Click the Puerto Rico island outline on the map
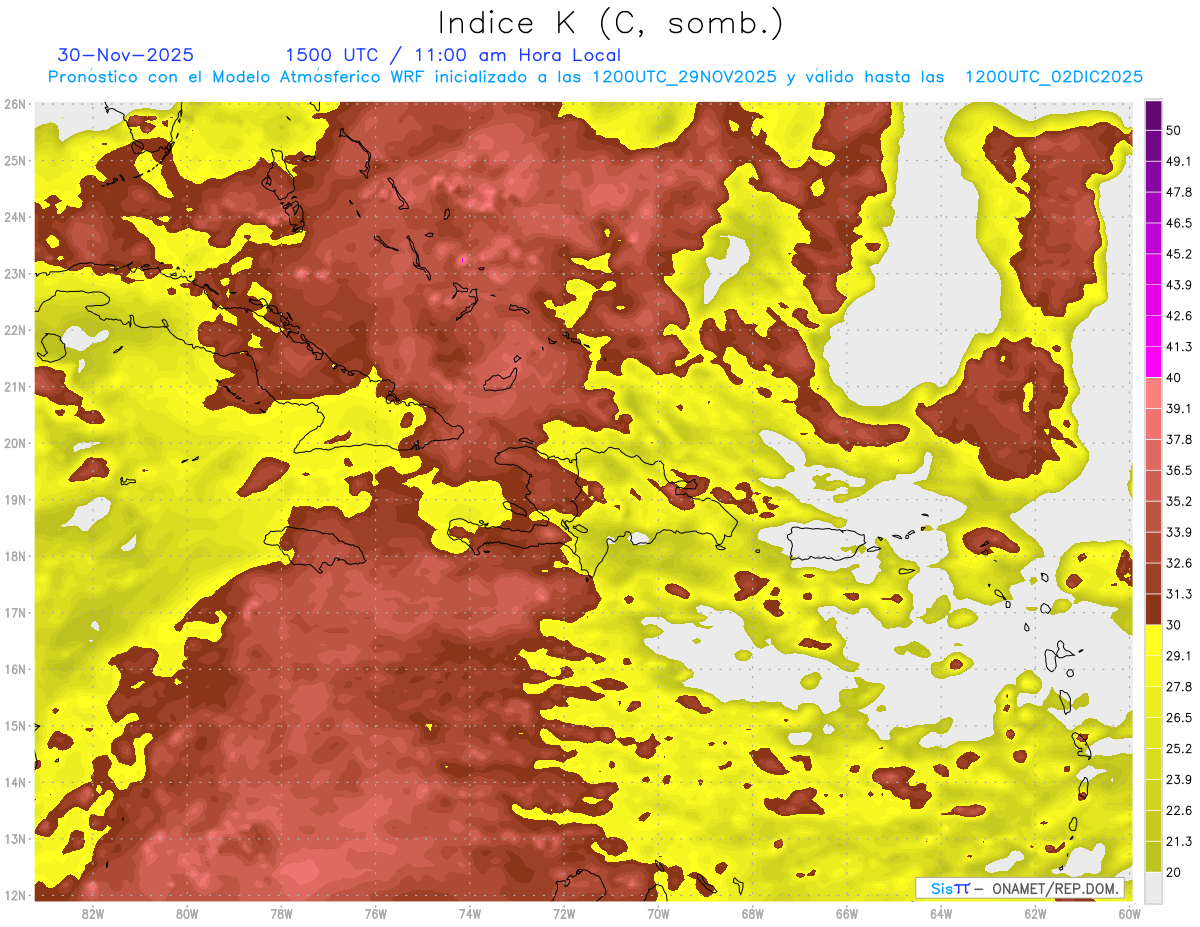The width and height of the screenshot is (1200, 927). 825,543
